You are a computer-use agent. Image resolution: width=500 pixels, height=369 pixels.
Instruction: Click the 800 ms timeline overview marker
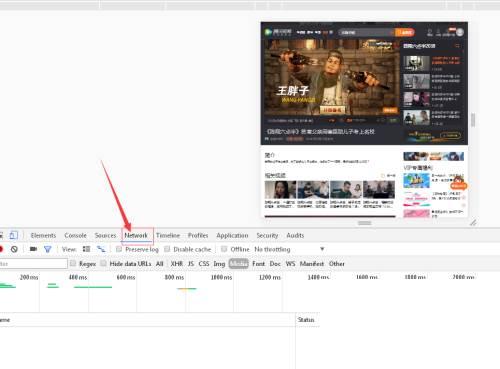tap(174, 277)
